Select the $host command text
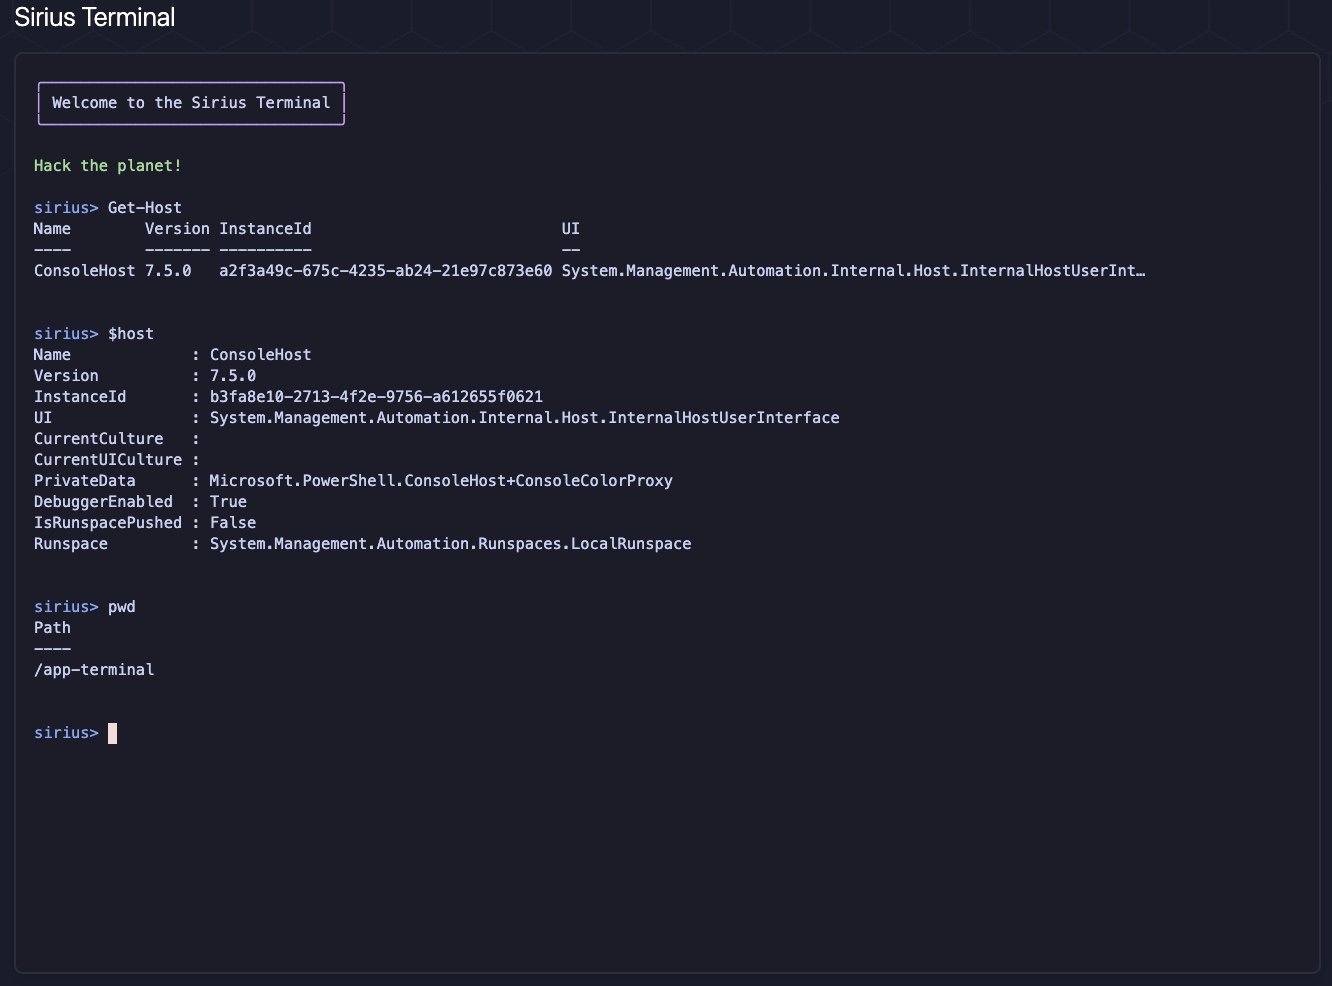Viewport: 1332px width, 986px height. (131, 333)
